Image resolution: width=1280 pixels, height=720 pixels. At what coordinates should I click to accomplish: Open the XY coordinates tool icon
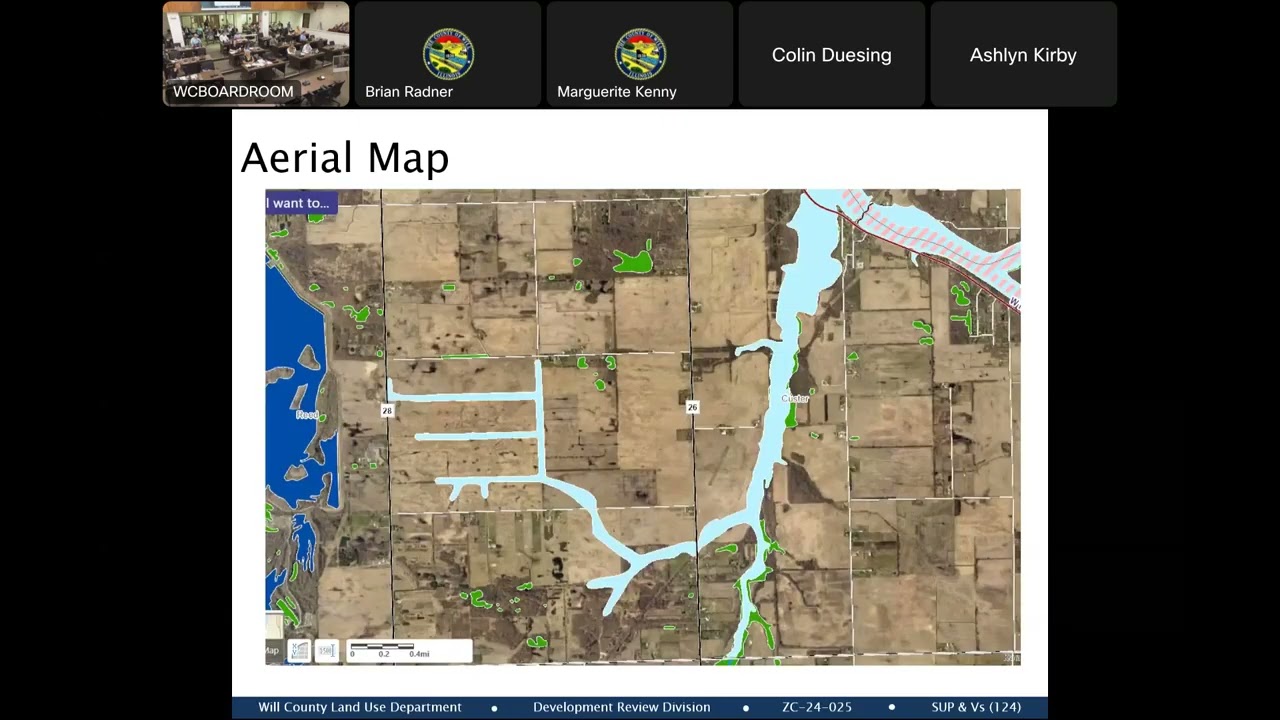click(x=299, y=651)
